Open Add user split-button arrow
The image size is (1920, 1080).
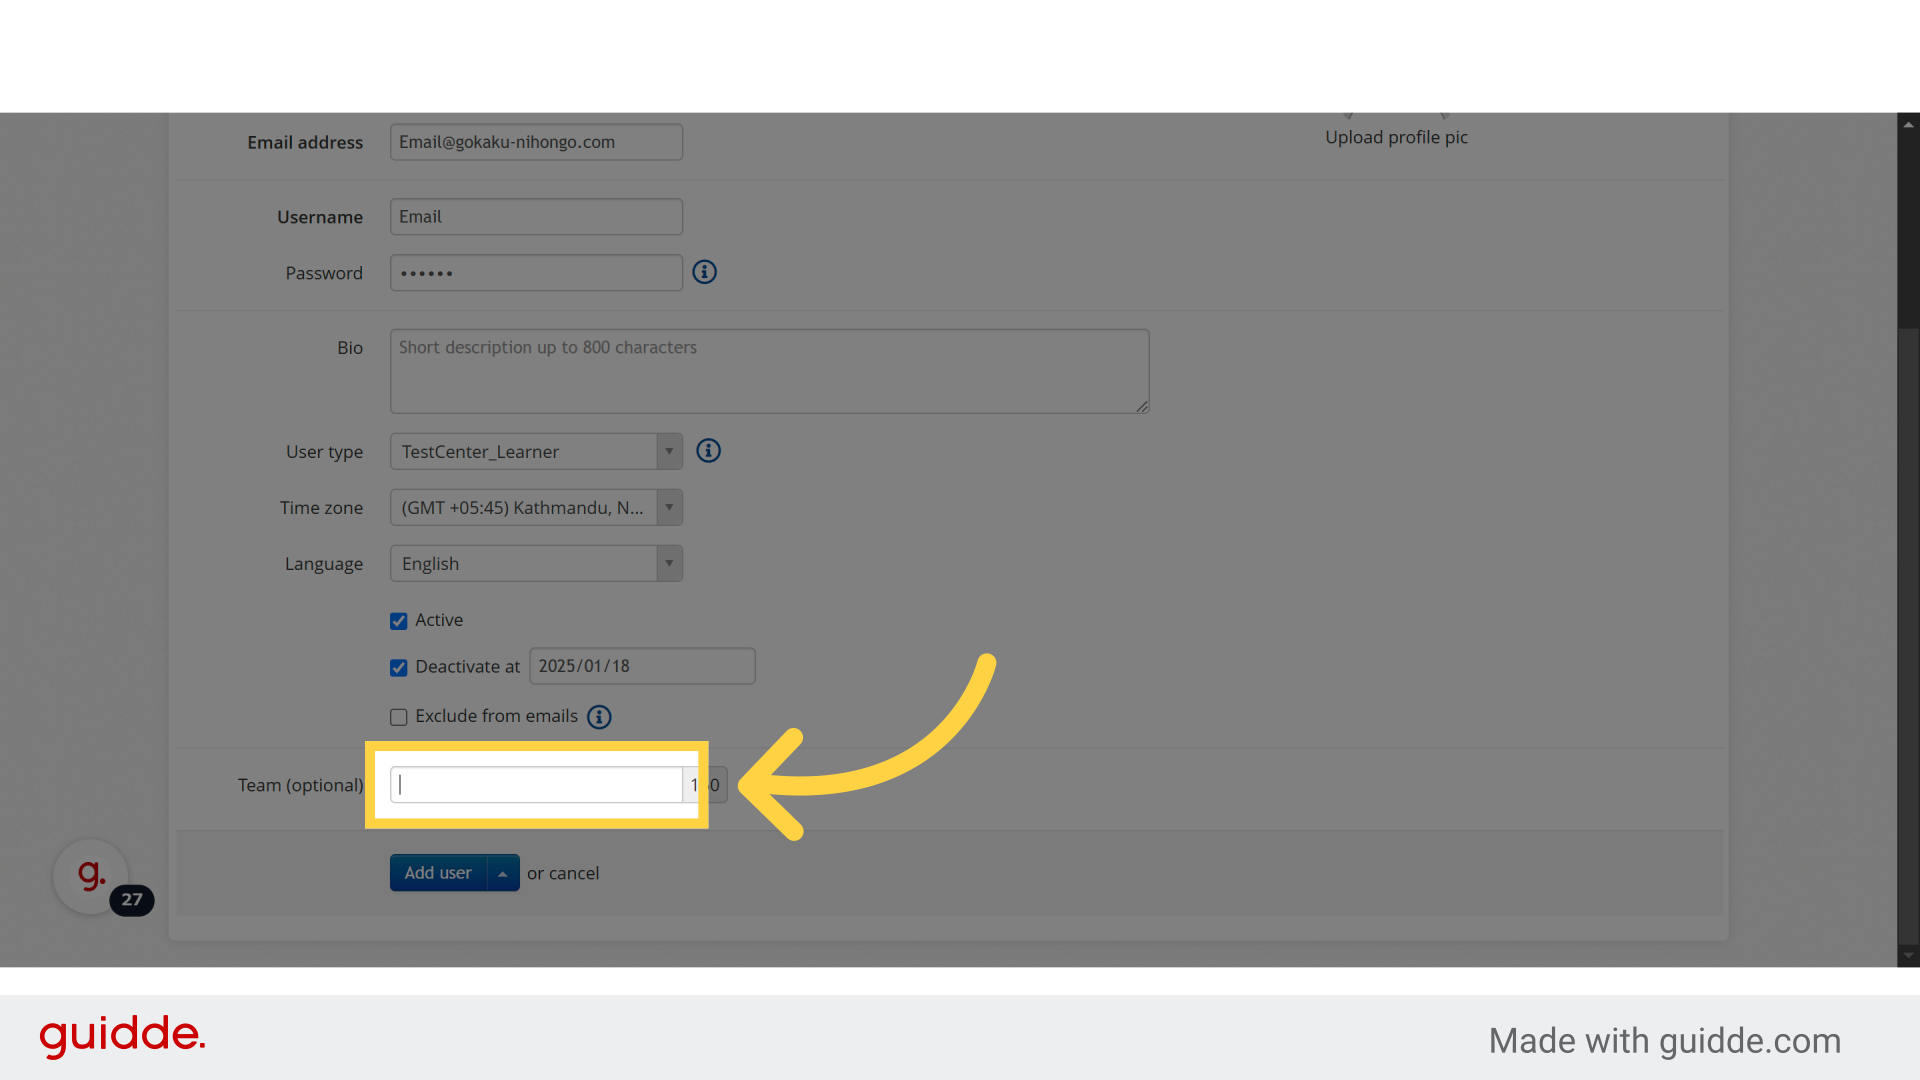[503, 874]
